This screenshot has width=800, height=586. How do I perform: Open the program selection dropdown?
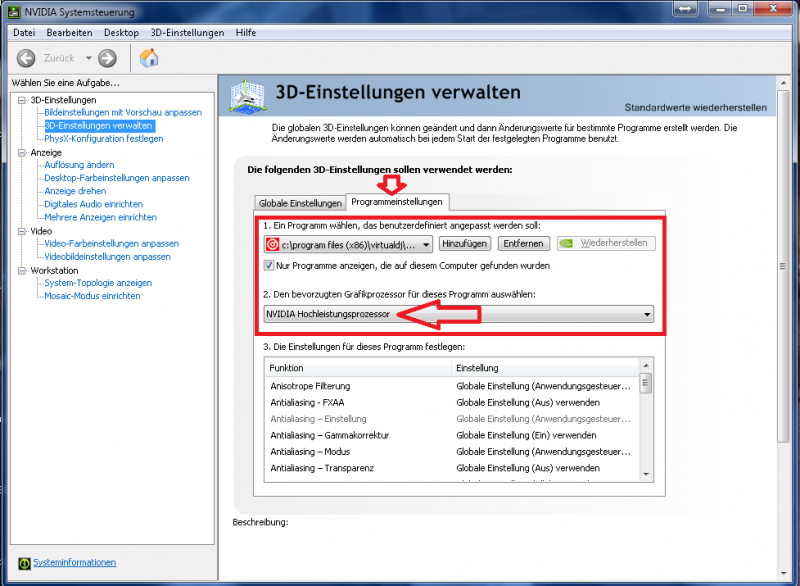coord(348,245)
